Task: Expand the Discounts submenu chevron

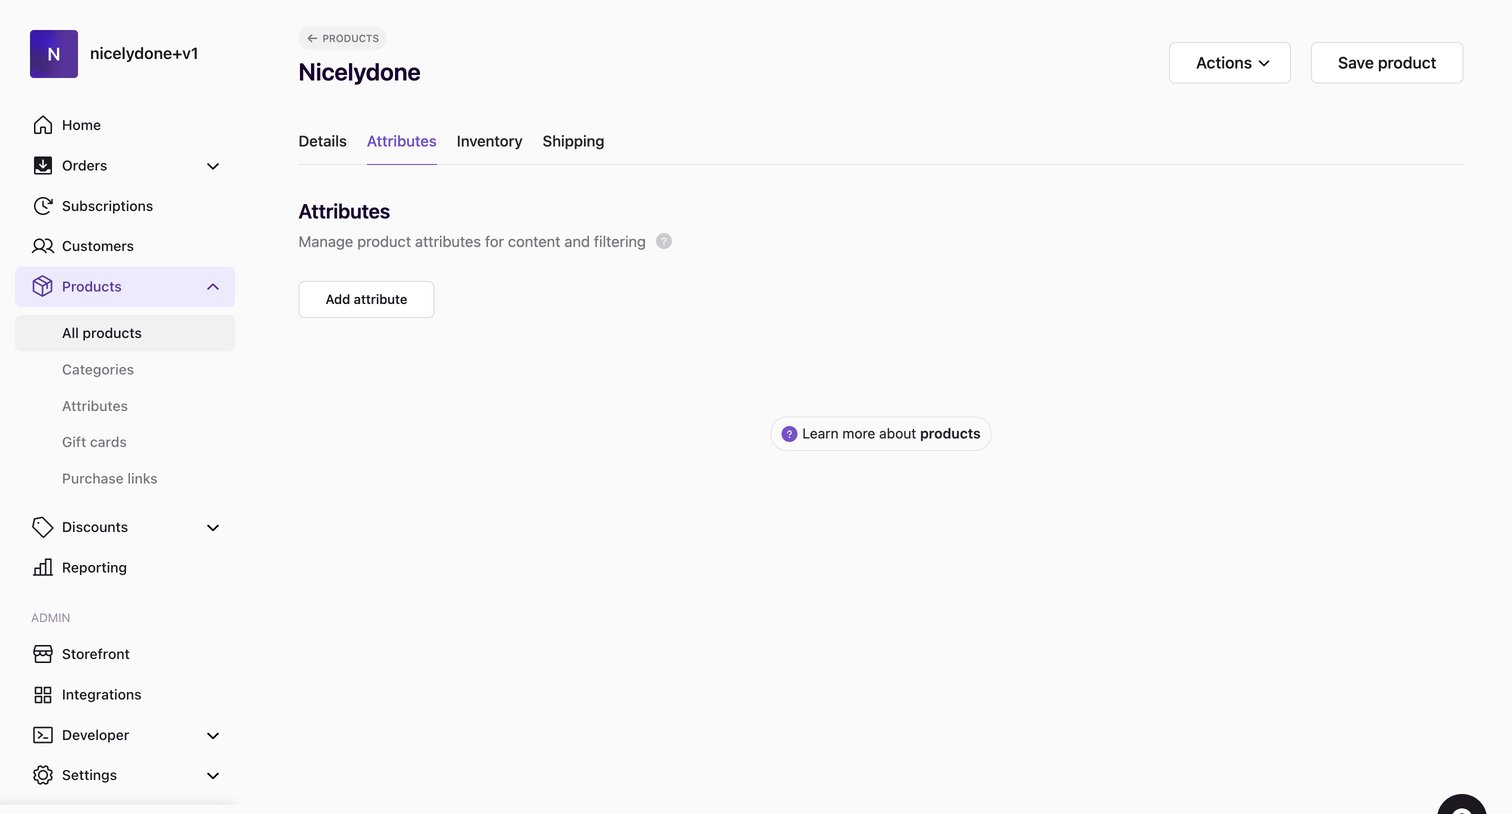Action: click(213, 527)
